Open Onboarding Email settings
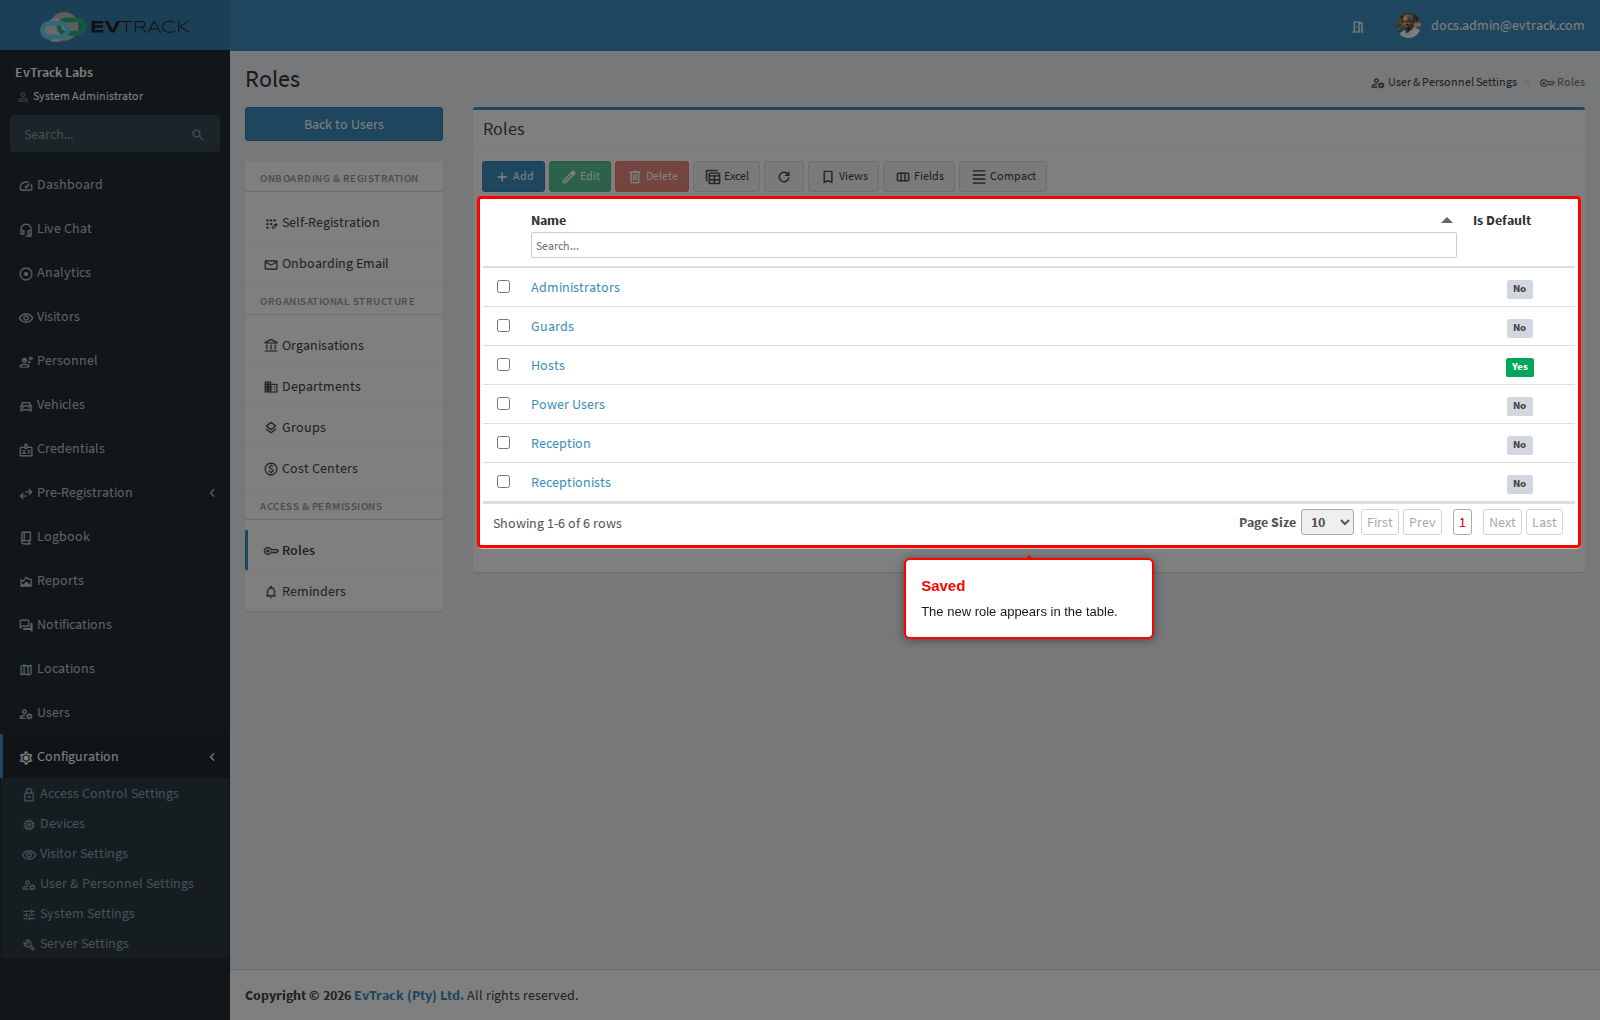This screenshot has height=1020, width=1600. point(344,264)
